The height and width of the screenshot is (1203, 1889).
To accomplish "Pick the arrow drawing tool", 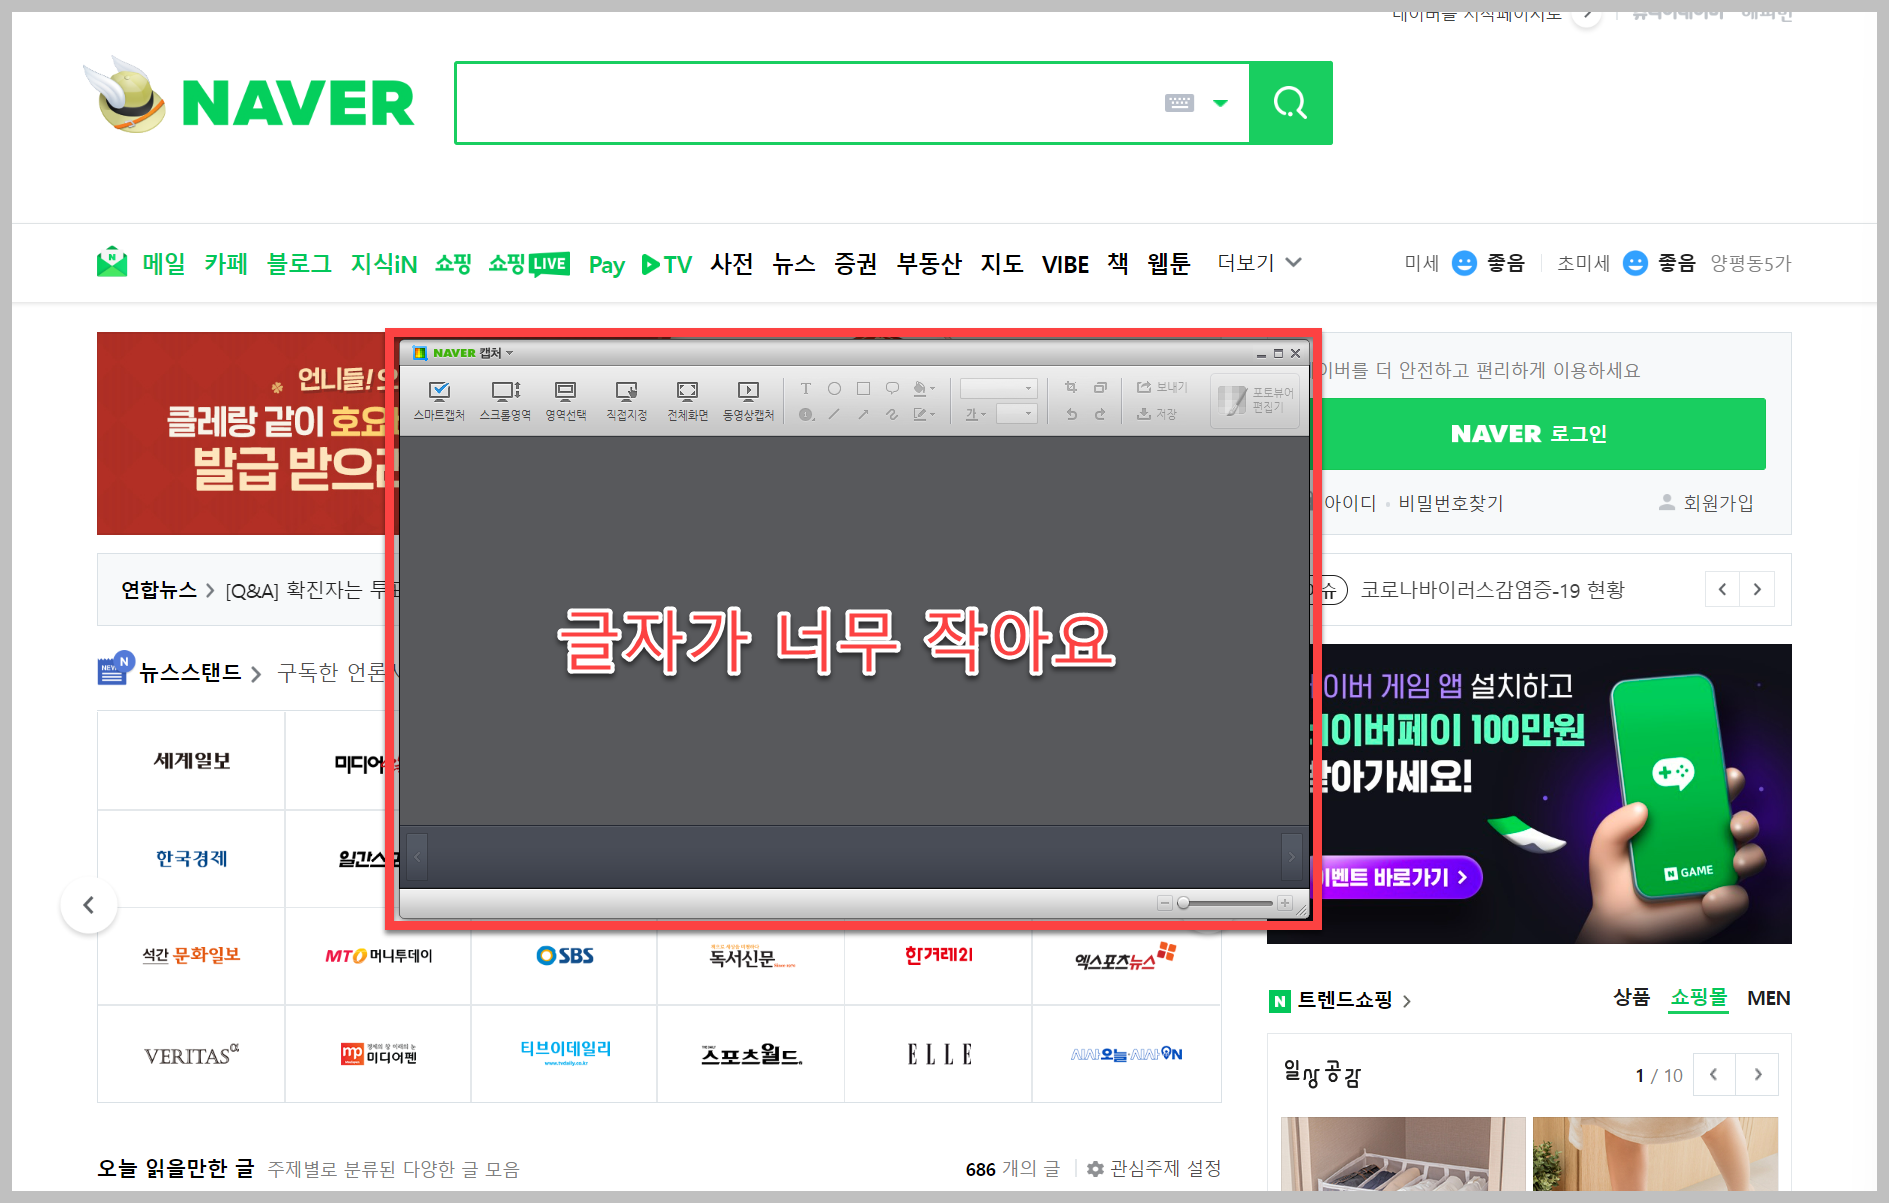I will (x=863, y=414).
